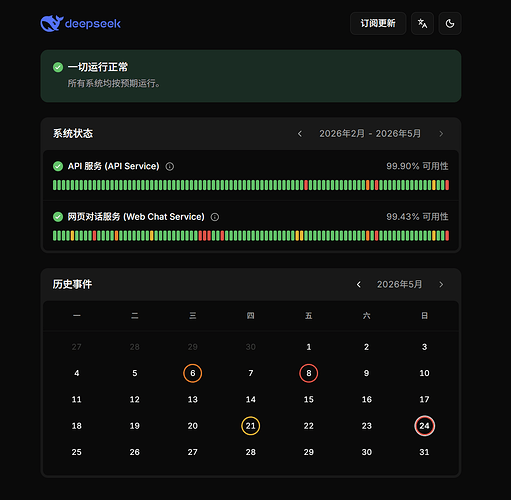
Task: Select orange-circled day 6 in calendar
Action: coord(193,373)
